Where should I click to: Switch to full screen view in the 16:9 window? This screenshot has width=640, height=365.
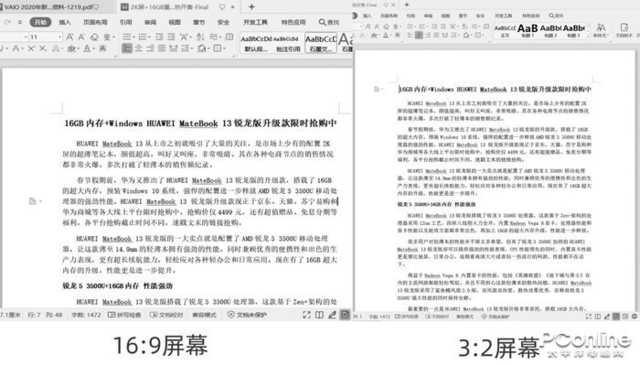pos(307,315)
